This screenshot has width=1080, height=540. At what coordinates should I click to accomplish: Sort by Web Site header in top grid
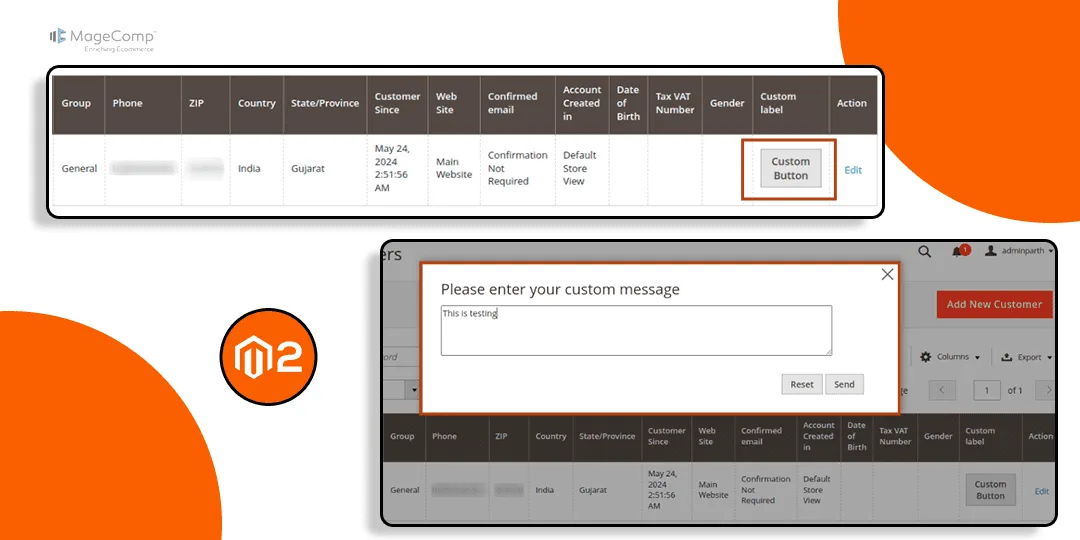point(454,105)
